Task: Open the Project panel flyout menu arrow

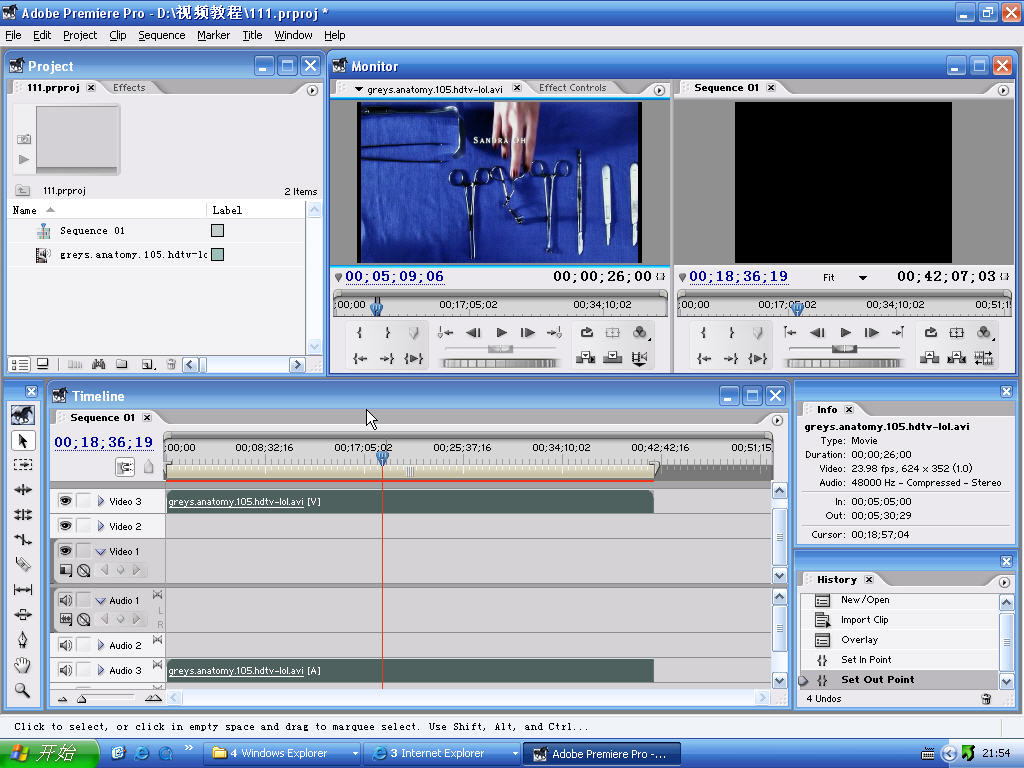Action: pos(312,90)
